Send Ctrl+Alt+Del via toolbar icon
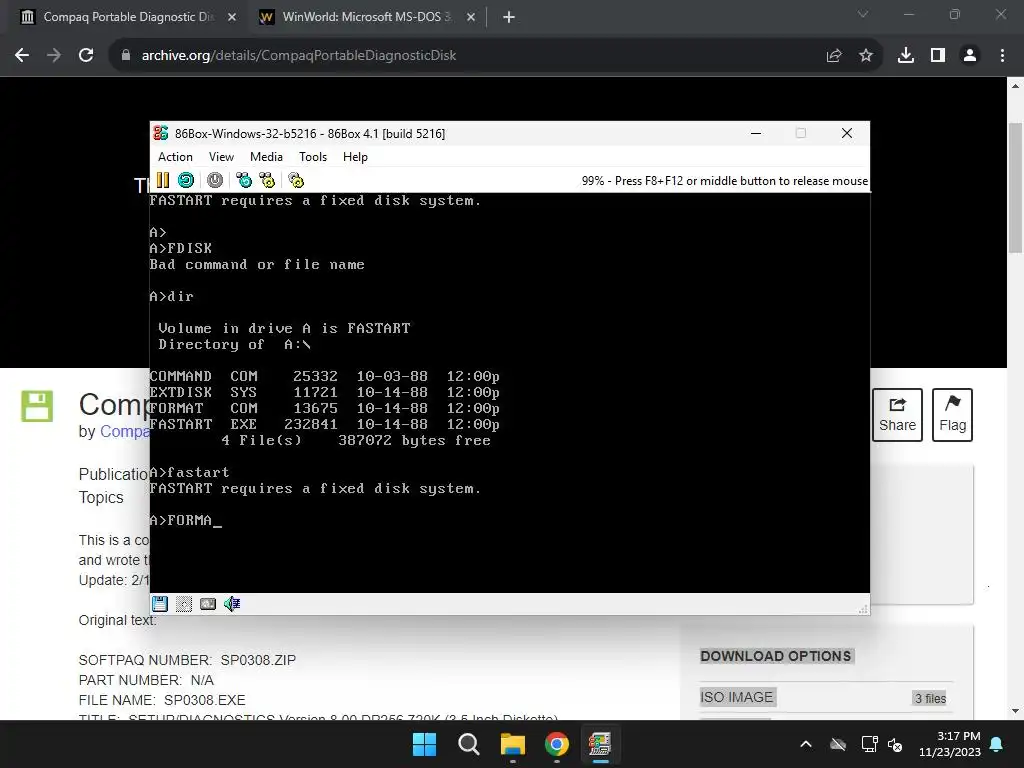This screenshot has height=768, width=1024. point(244,180)
